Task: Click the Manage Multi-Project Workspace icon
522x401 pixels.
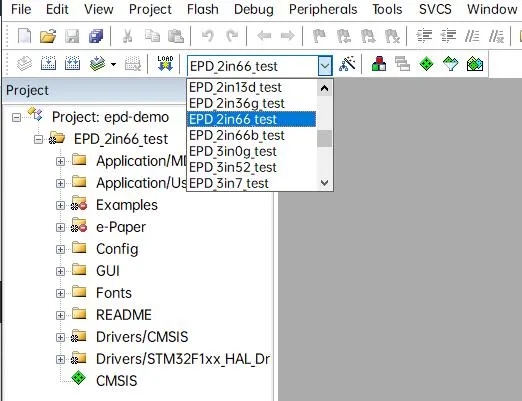Action: pyautogui.click(x=402, y=63)
